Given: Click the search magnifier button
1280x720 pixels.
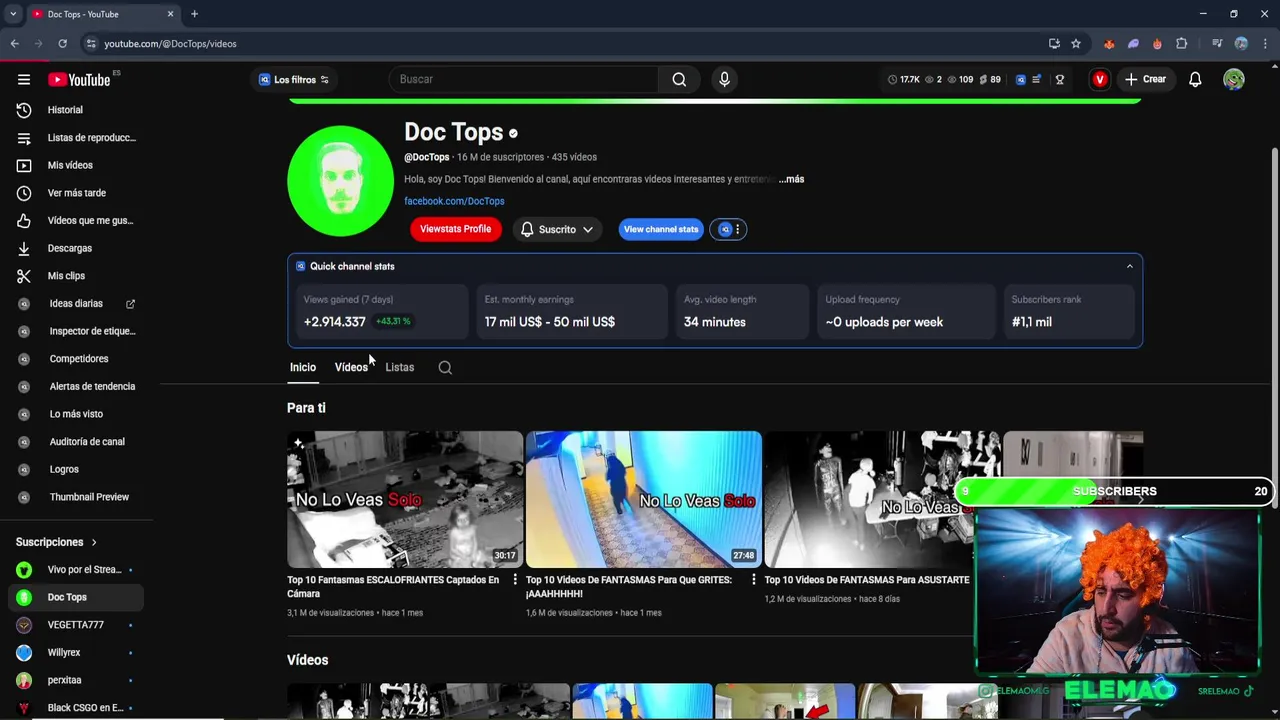Looking at the screenshot, I should (679, 80).
